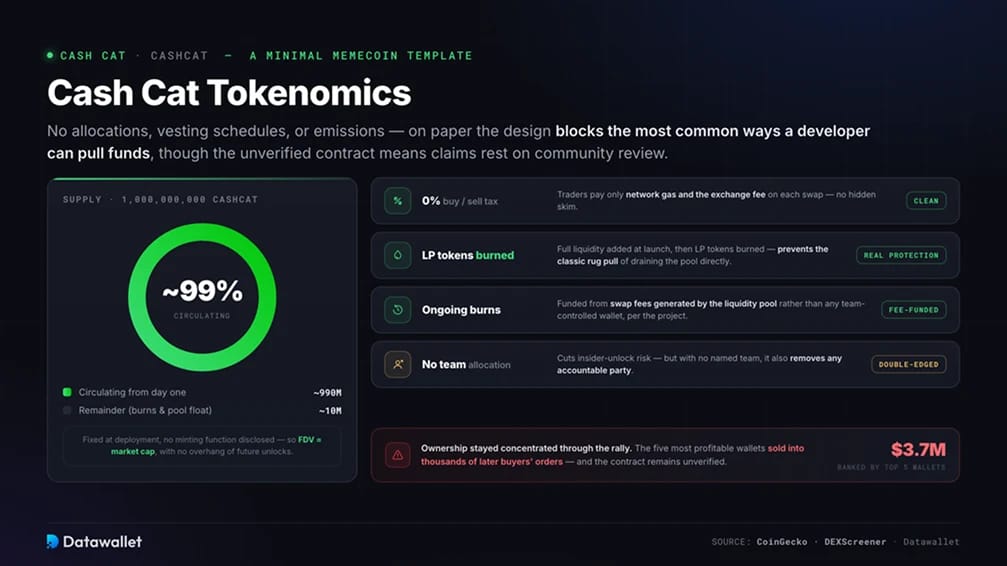Click the Cash Cat Tokenomics heading

pyautogui.click(x=229, y=93)
